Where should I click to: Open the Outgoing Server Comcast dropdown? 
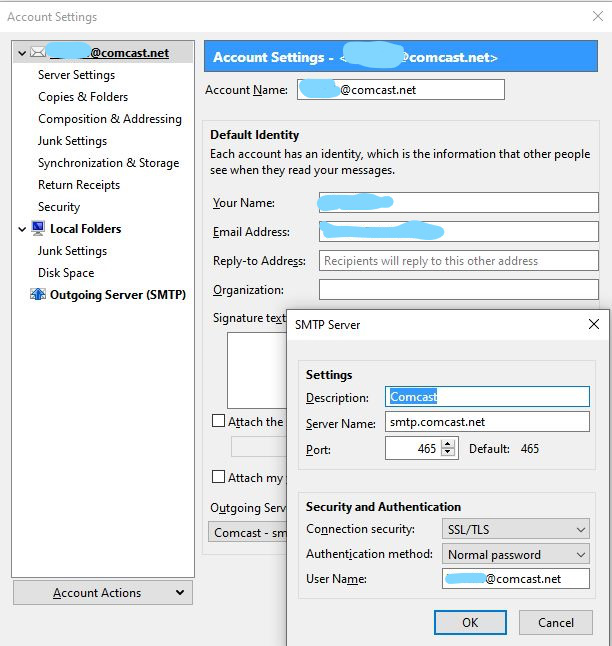click(x=247, y=532)
